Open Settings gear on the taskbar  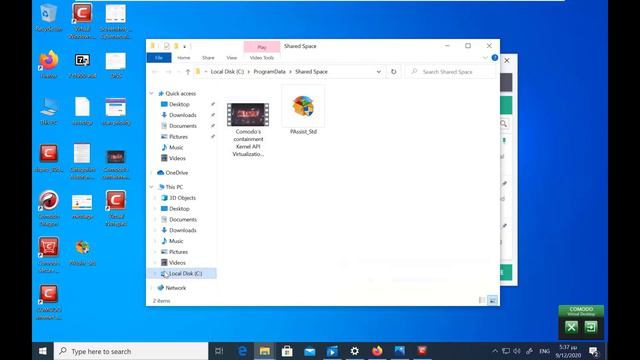[355, 351]
